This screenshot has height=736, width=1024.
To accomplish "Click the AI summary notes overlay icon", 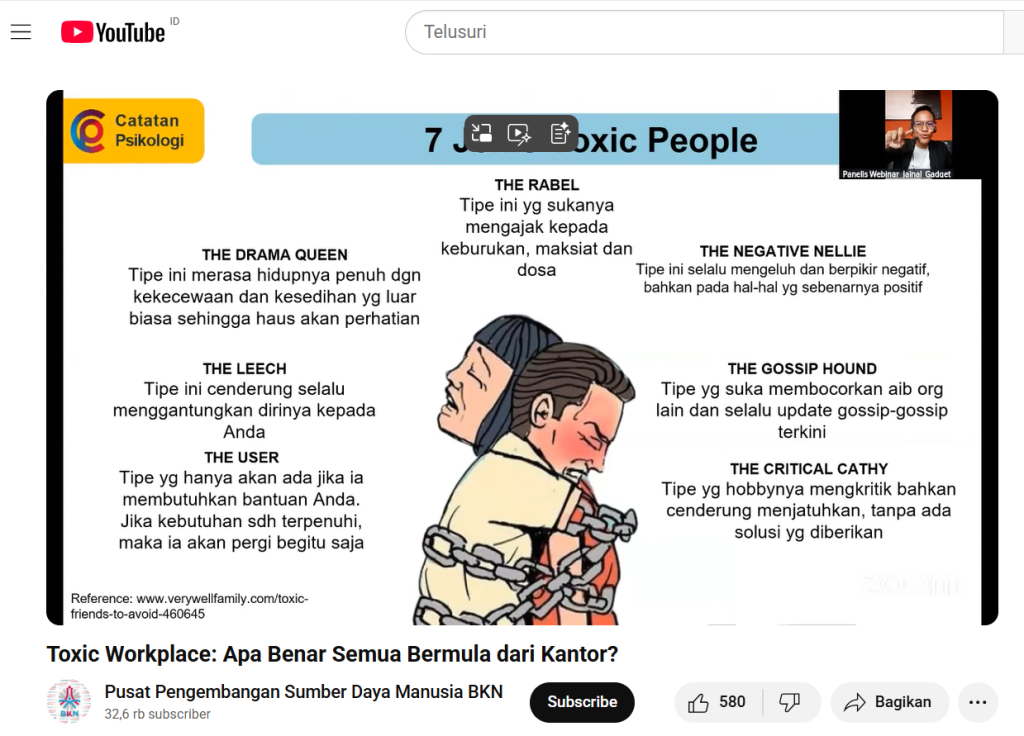I will [560, 133].
